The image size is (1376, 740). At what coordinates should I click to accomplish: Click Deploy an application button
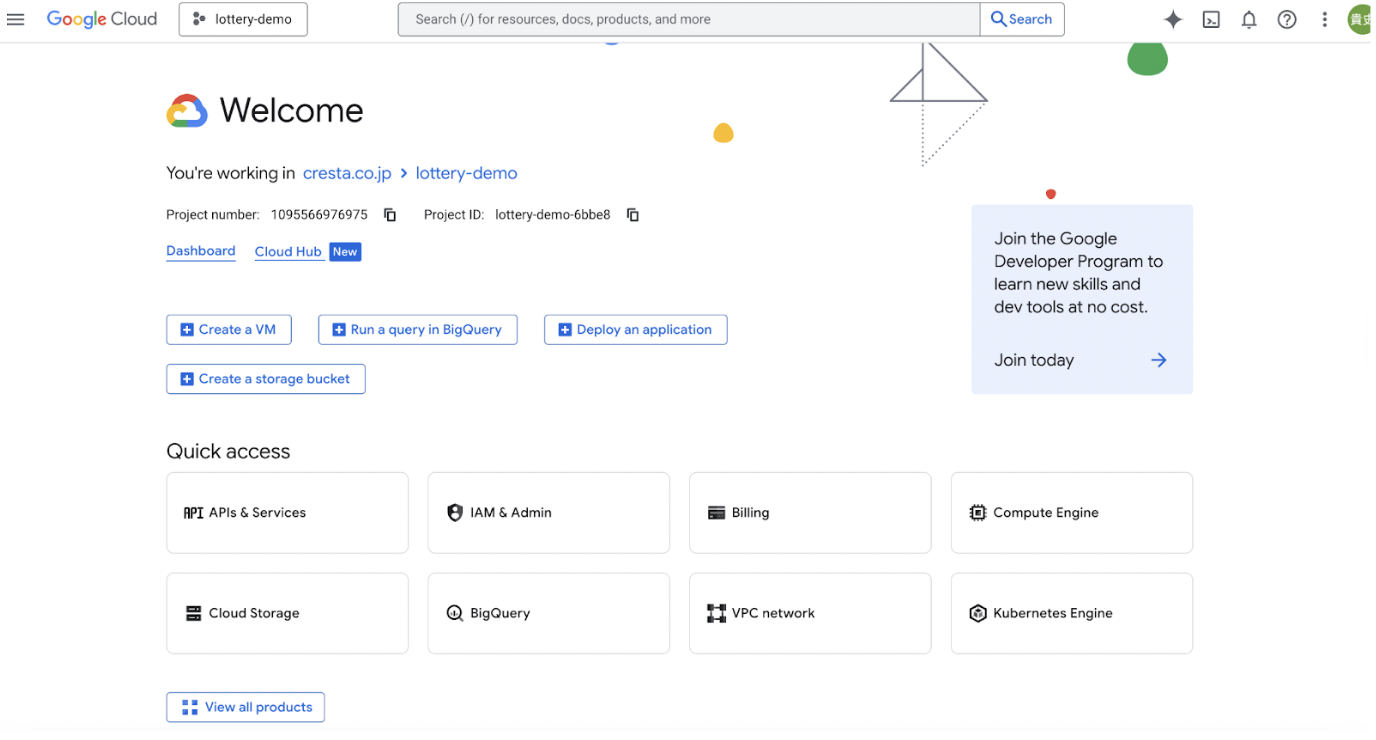(636, 330)
